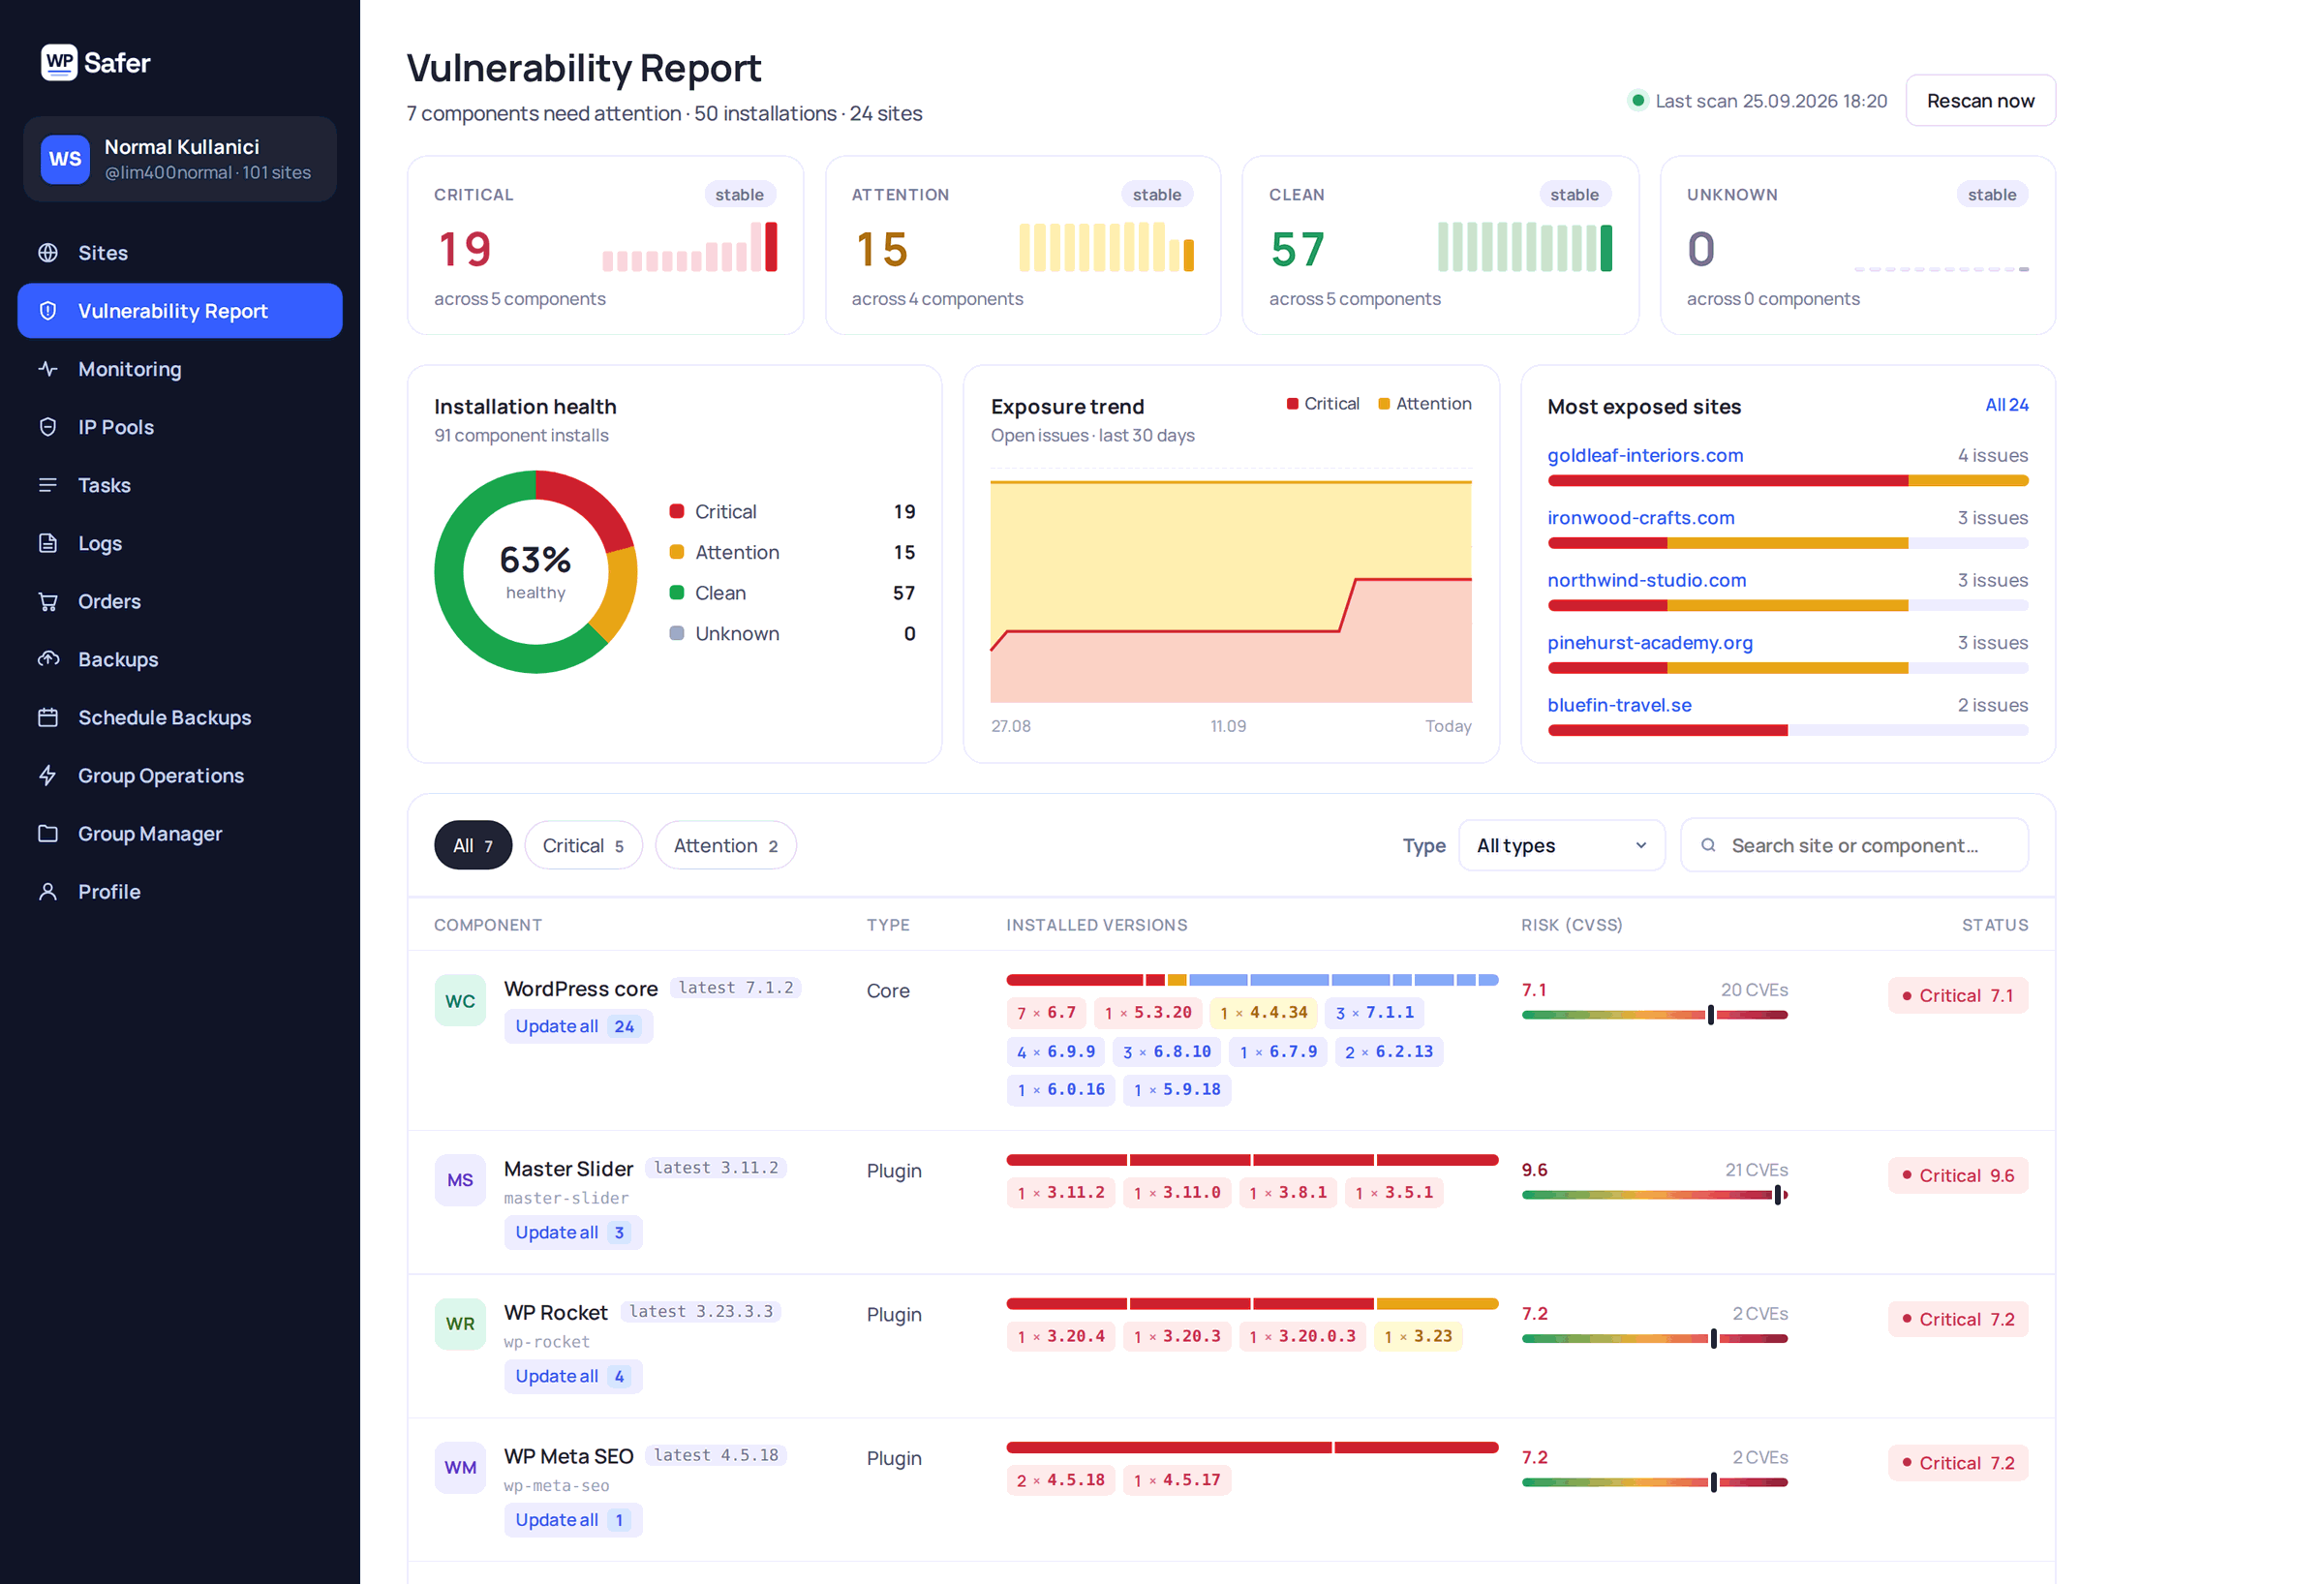2324x1584 pixels.
Task: Click the 1 × 4.4.34 version chip
Action: (x=1264, y=1013)
